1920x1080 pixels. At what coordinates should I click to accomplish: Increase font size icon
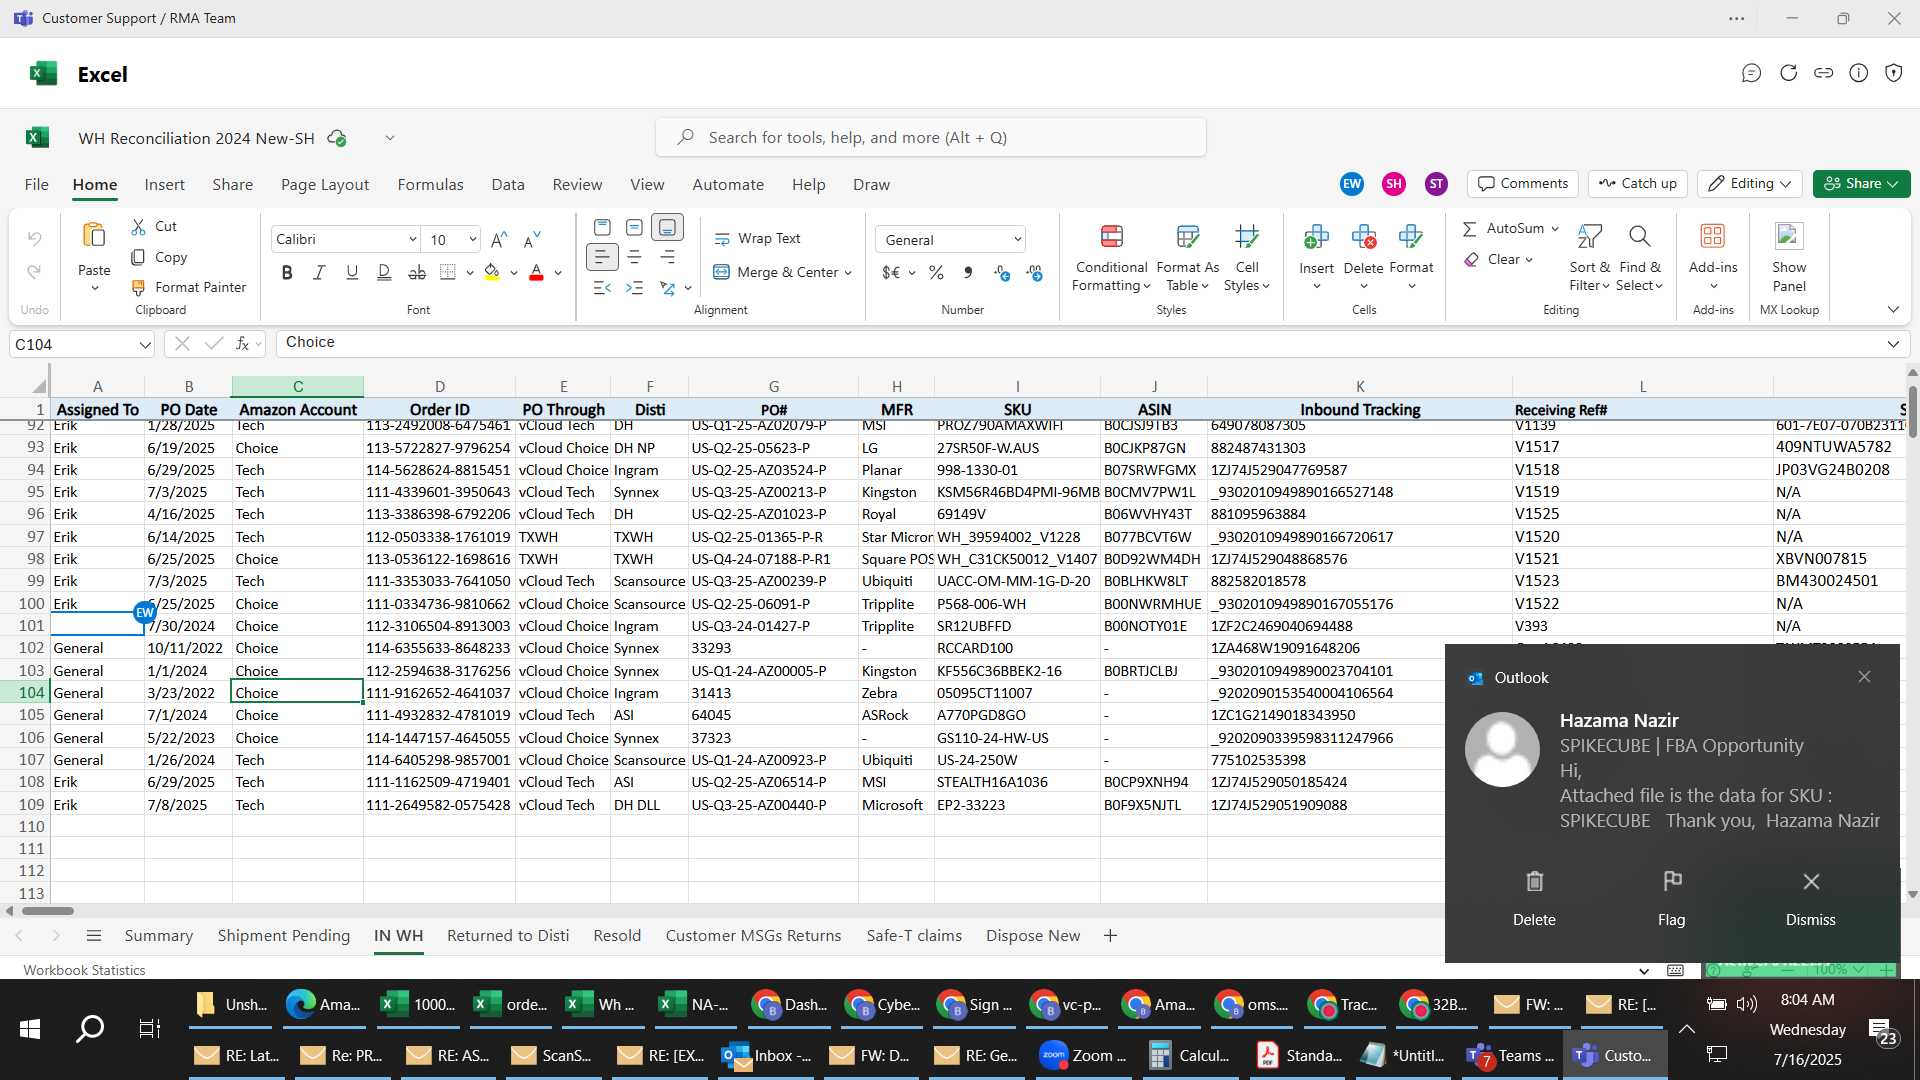click(499, 239)
